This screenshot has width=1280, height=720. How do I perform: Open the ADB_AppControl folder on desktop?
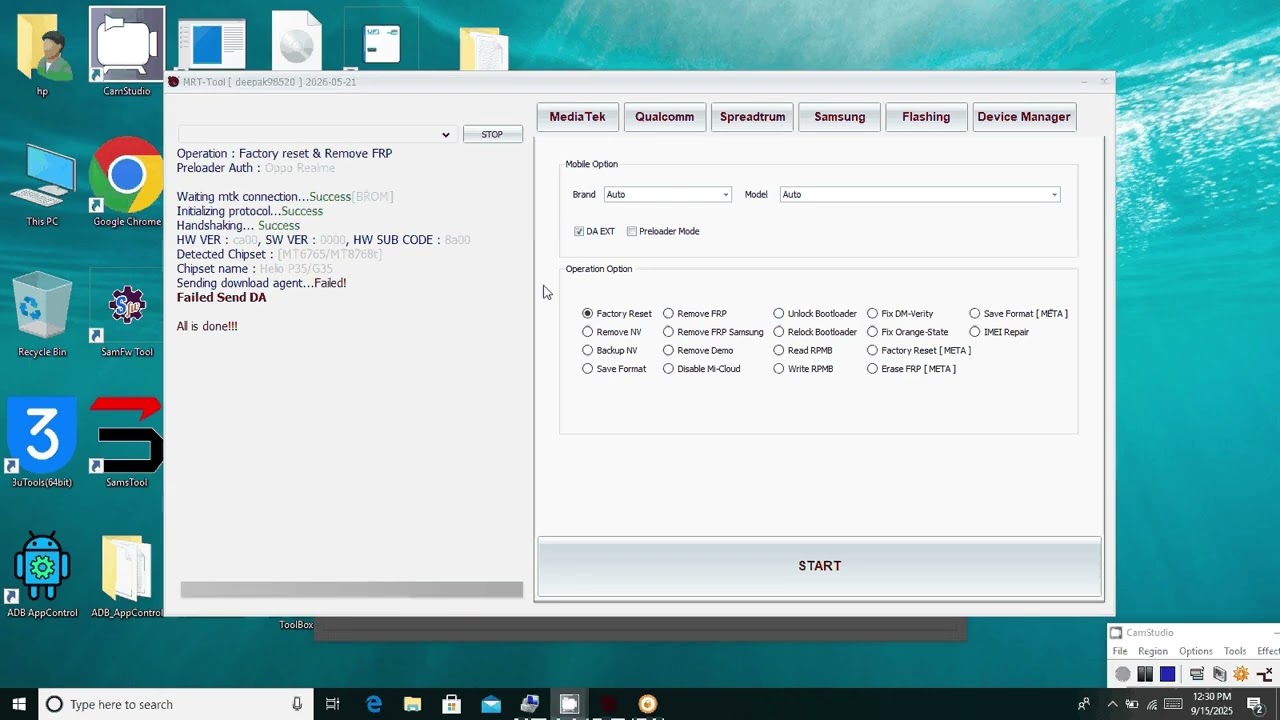[x=127, y=574]
